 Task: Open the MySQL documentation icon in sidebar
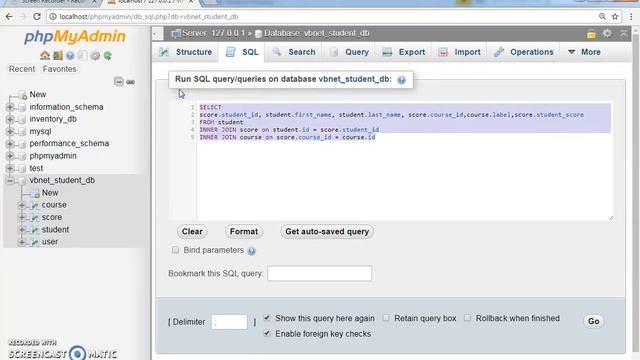pyautogui.click(x=82, y=56)
